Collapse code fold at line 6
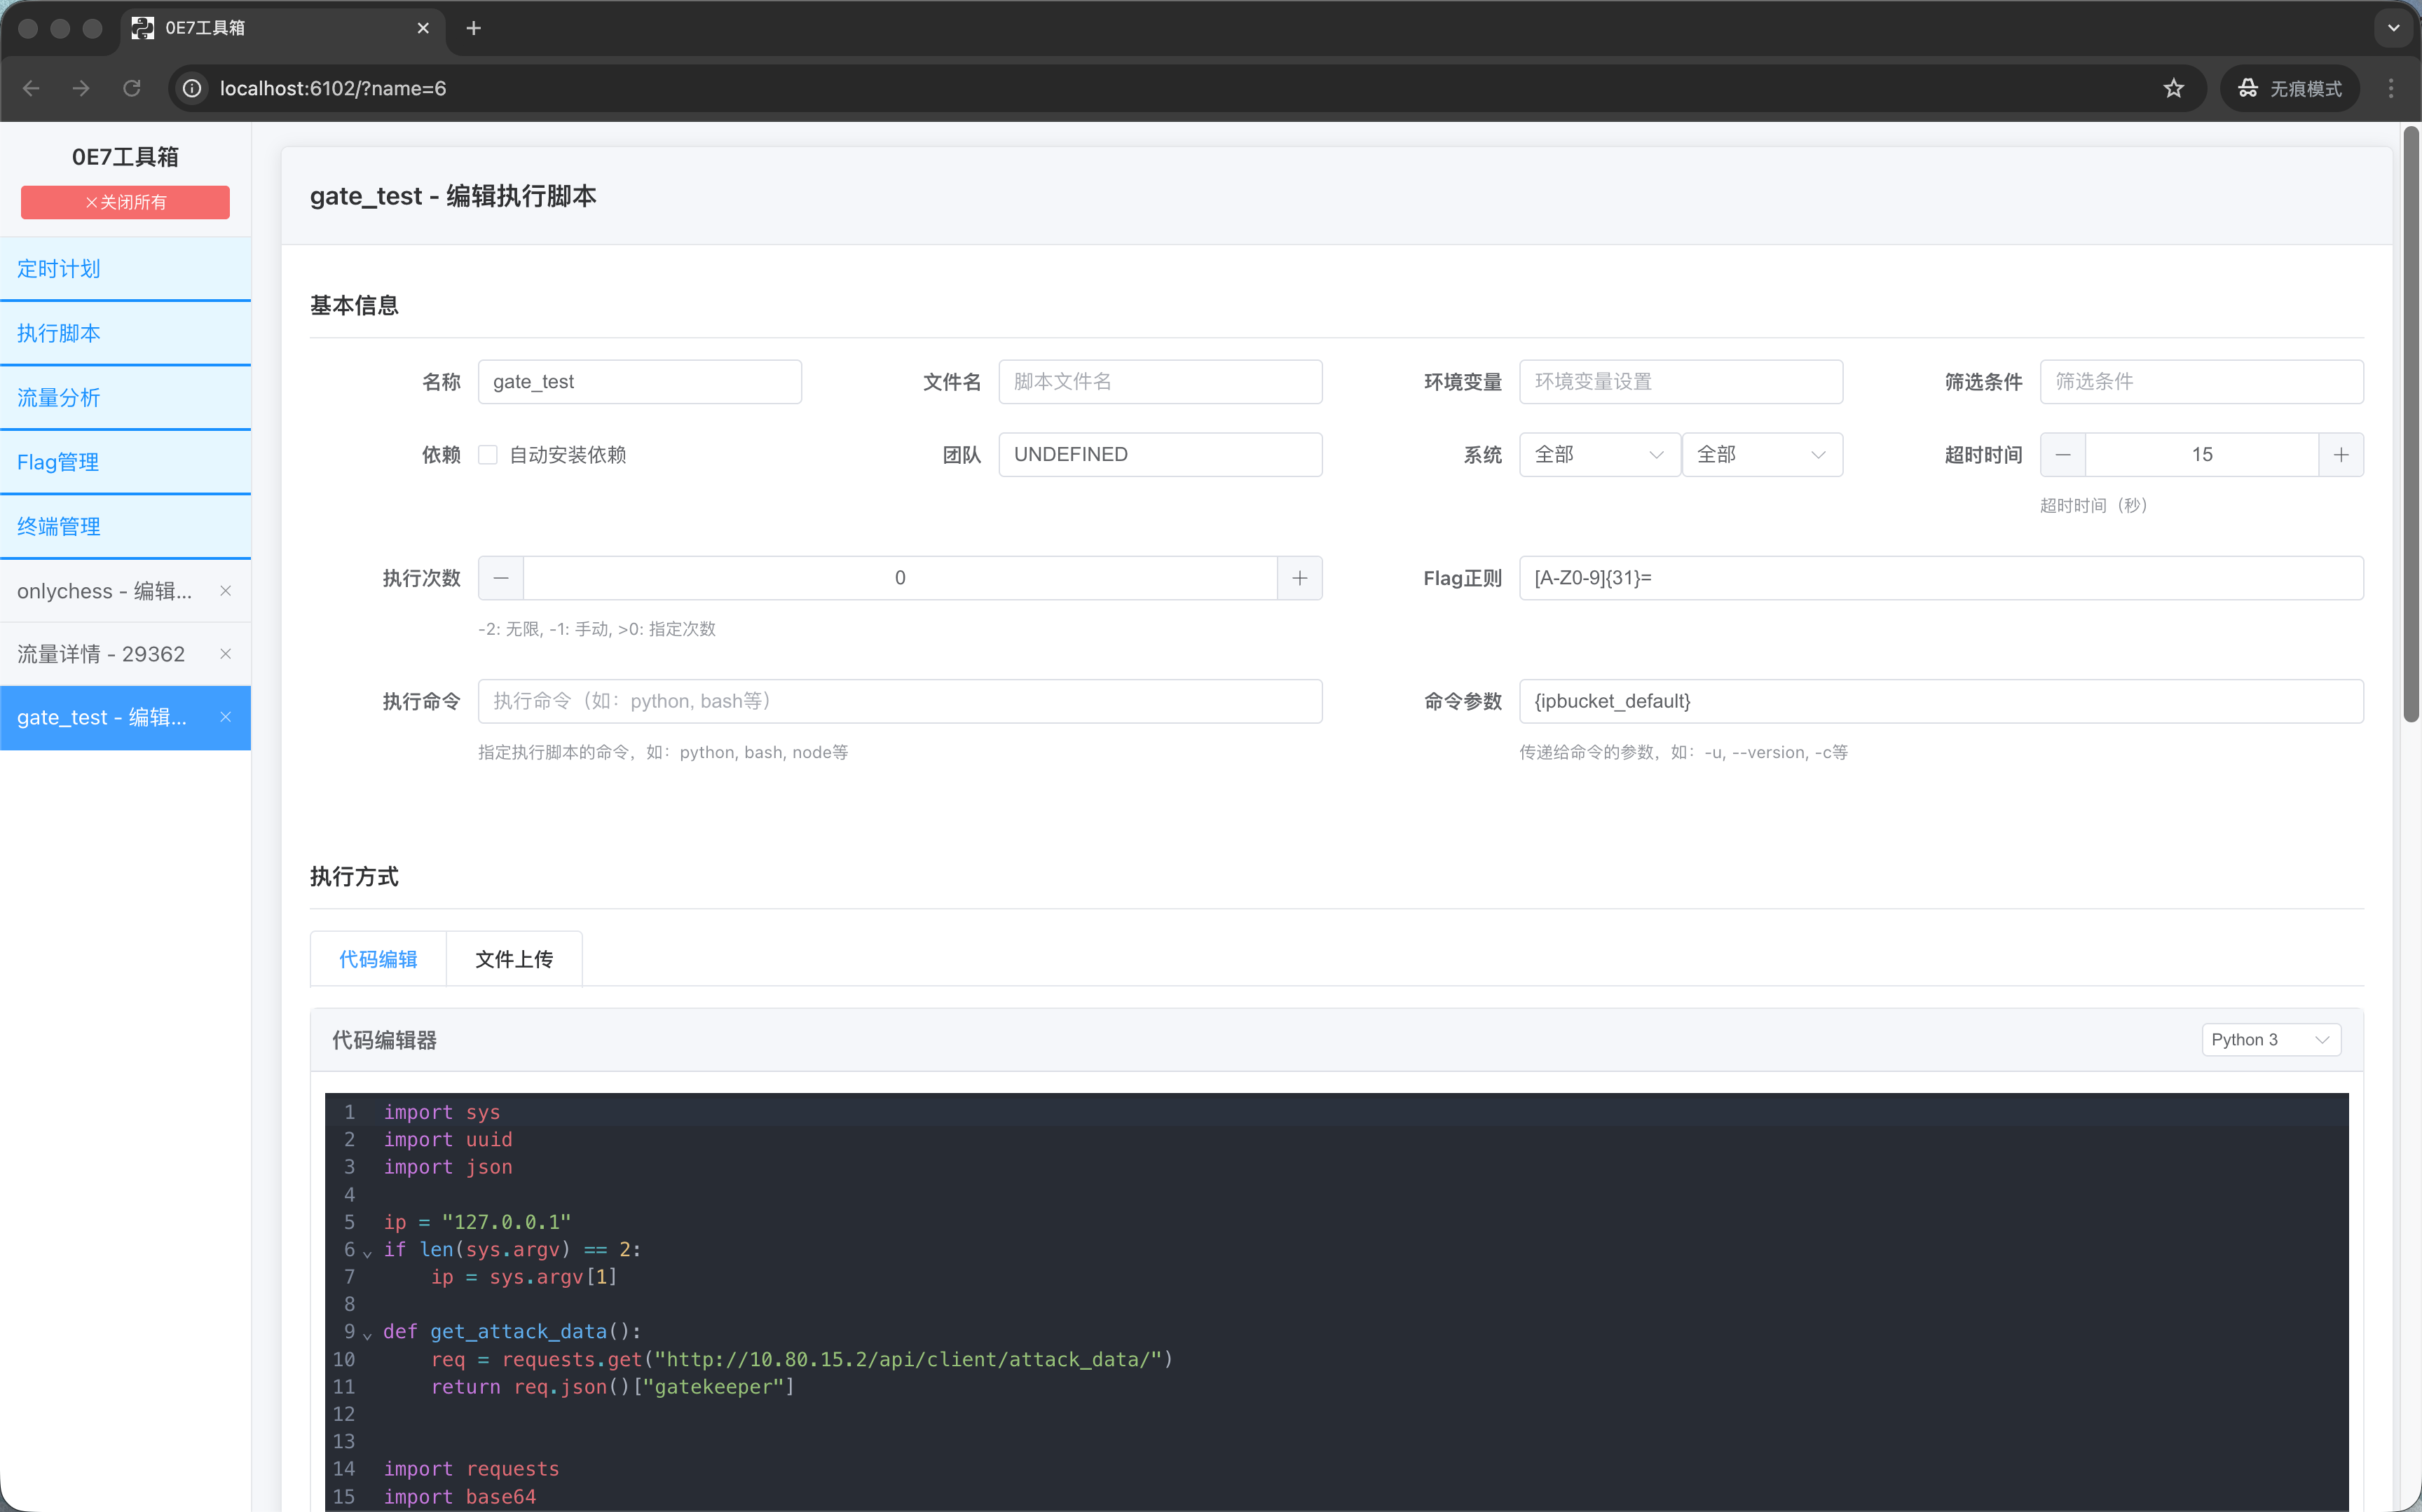 (367, 1253)
